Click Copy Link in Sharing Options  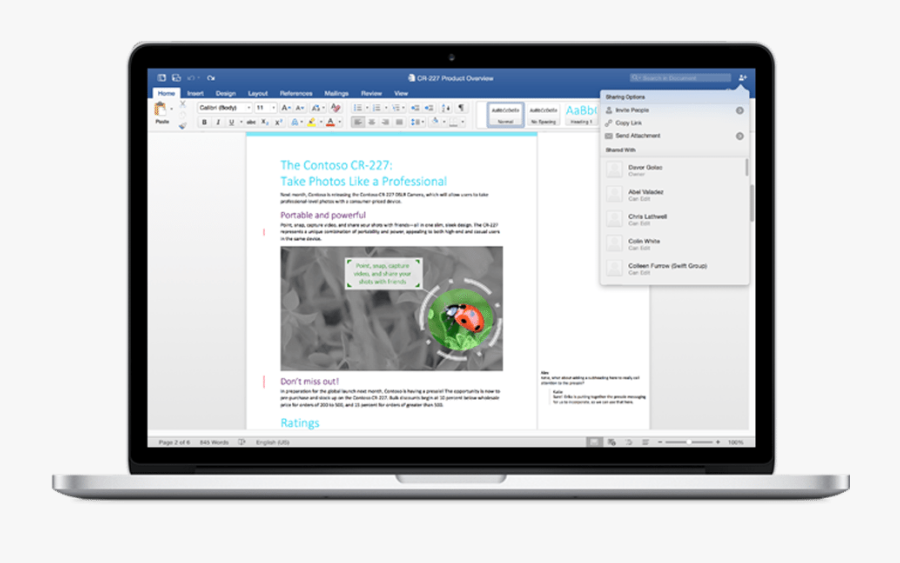[x=629, y=123]
